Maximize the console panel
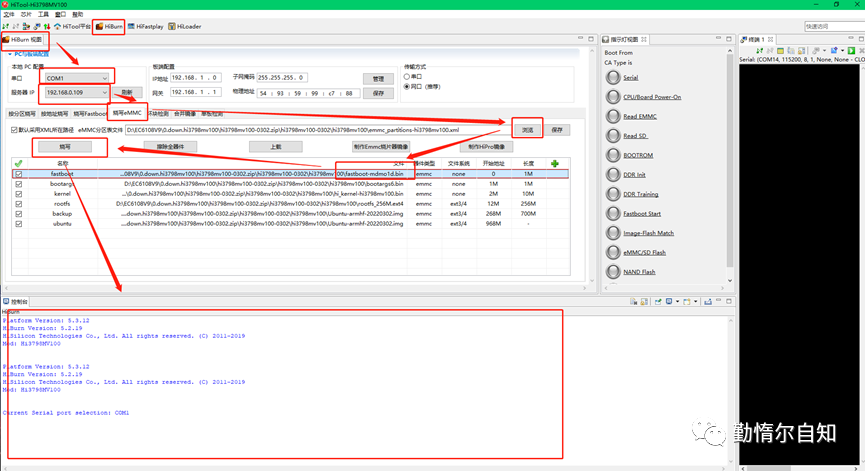Screen dimensions: 865x471 [x=729, y=301]
